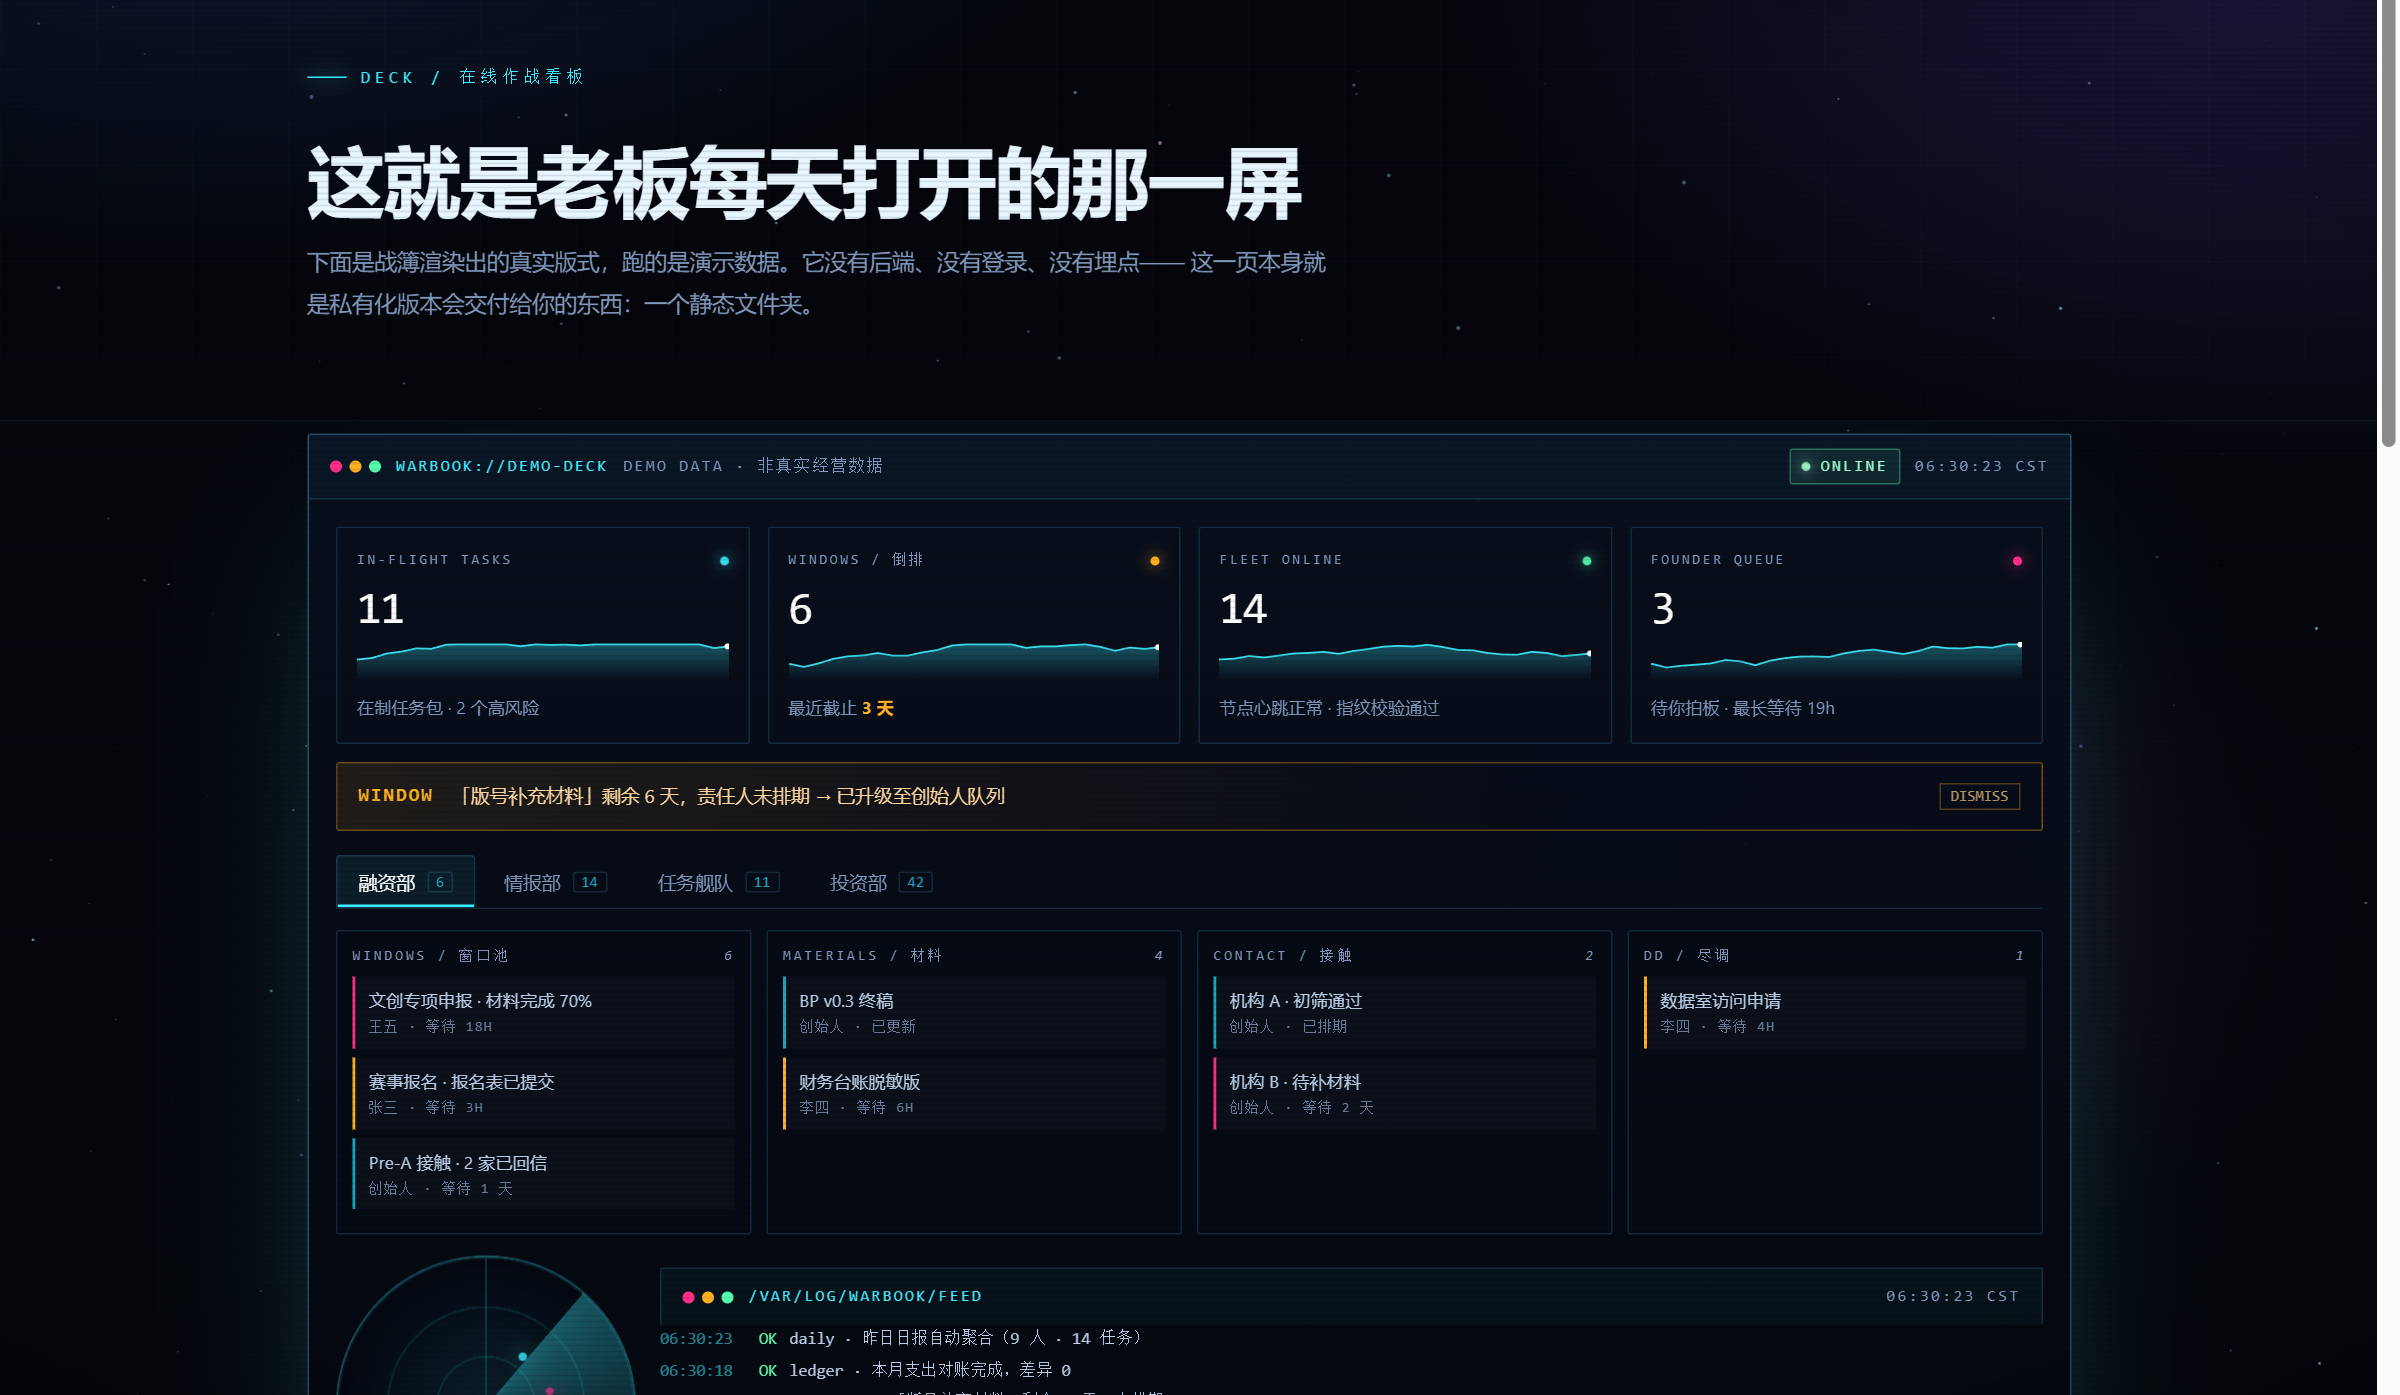Click the 在制任务包 · 2 个高风险 text
The image size is (2400, 1395).
pyautogui.click(x=448, y=708)
